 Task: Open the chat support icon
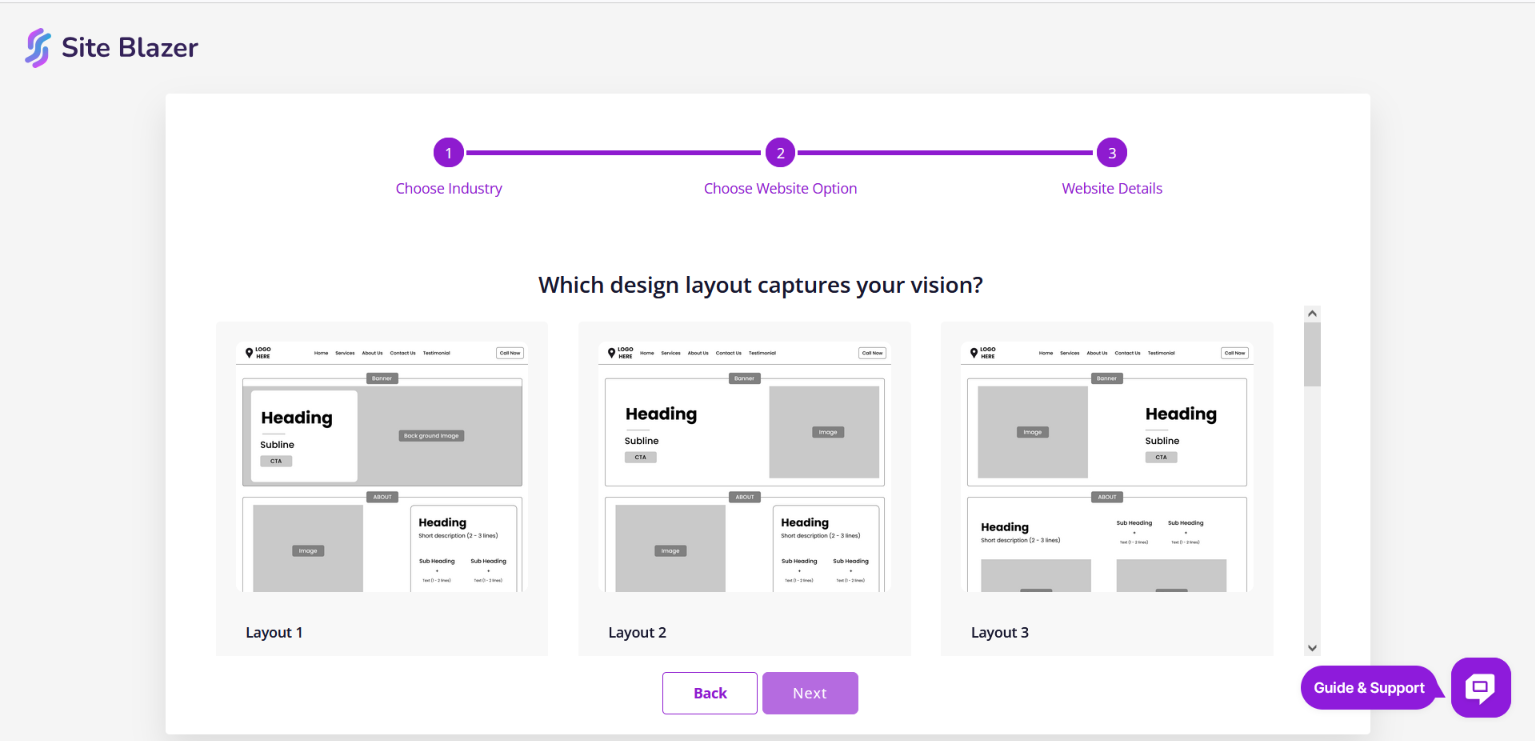(x=1480, y=687)
